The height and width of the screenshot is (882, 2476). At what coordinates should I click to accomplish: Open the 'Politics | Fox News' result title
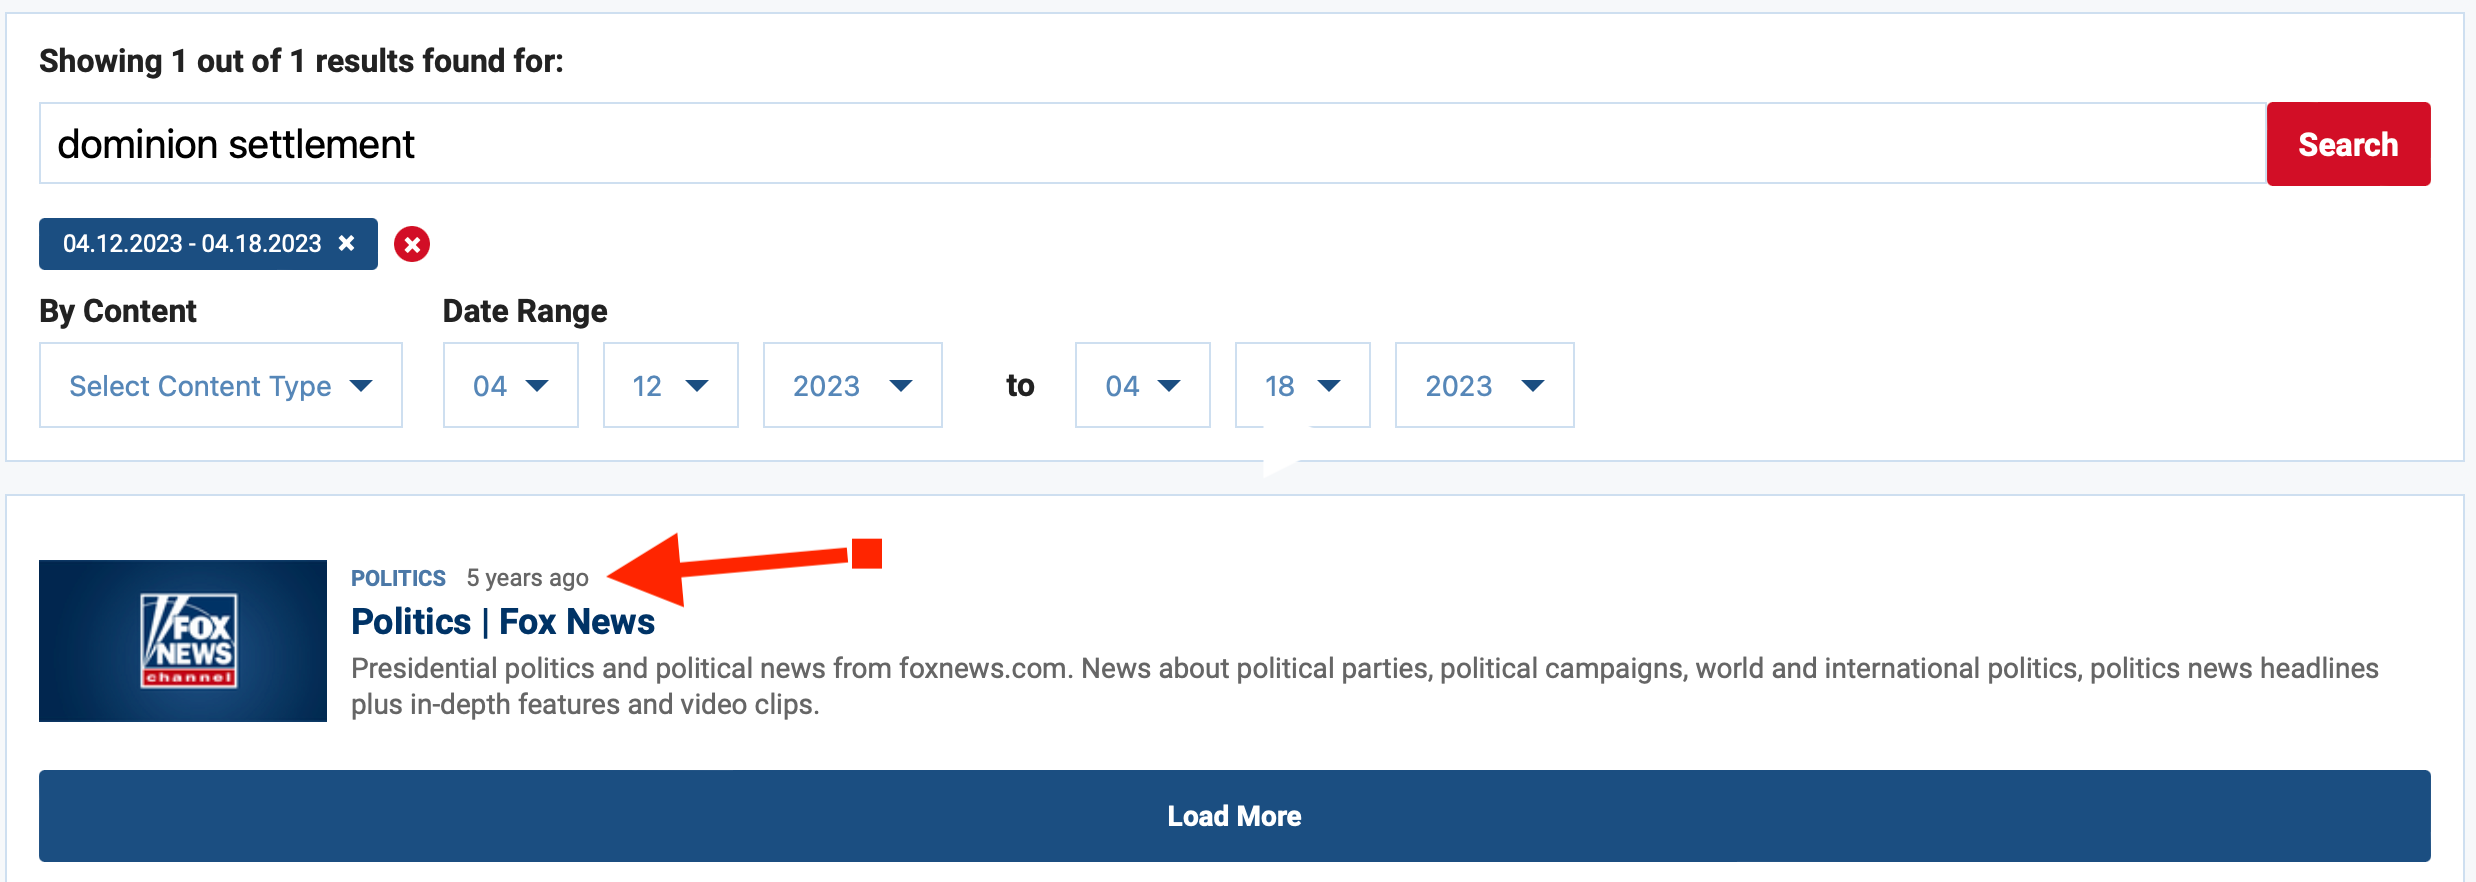[503, 622]
